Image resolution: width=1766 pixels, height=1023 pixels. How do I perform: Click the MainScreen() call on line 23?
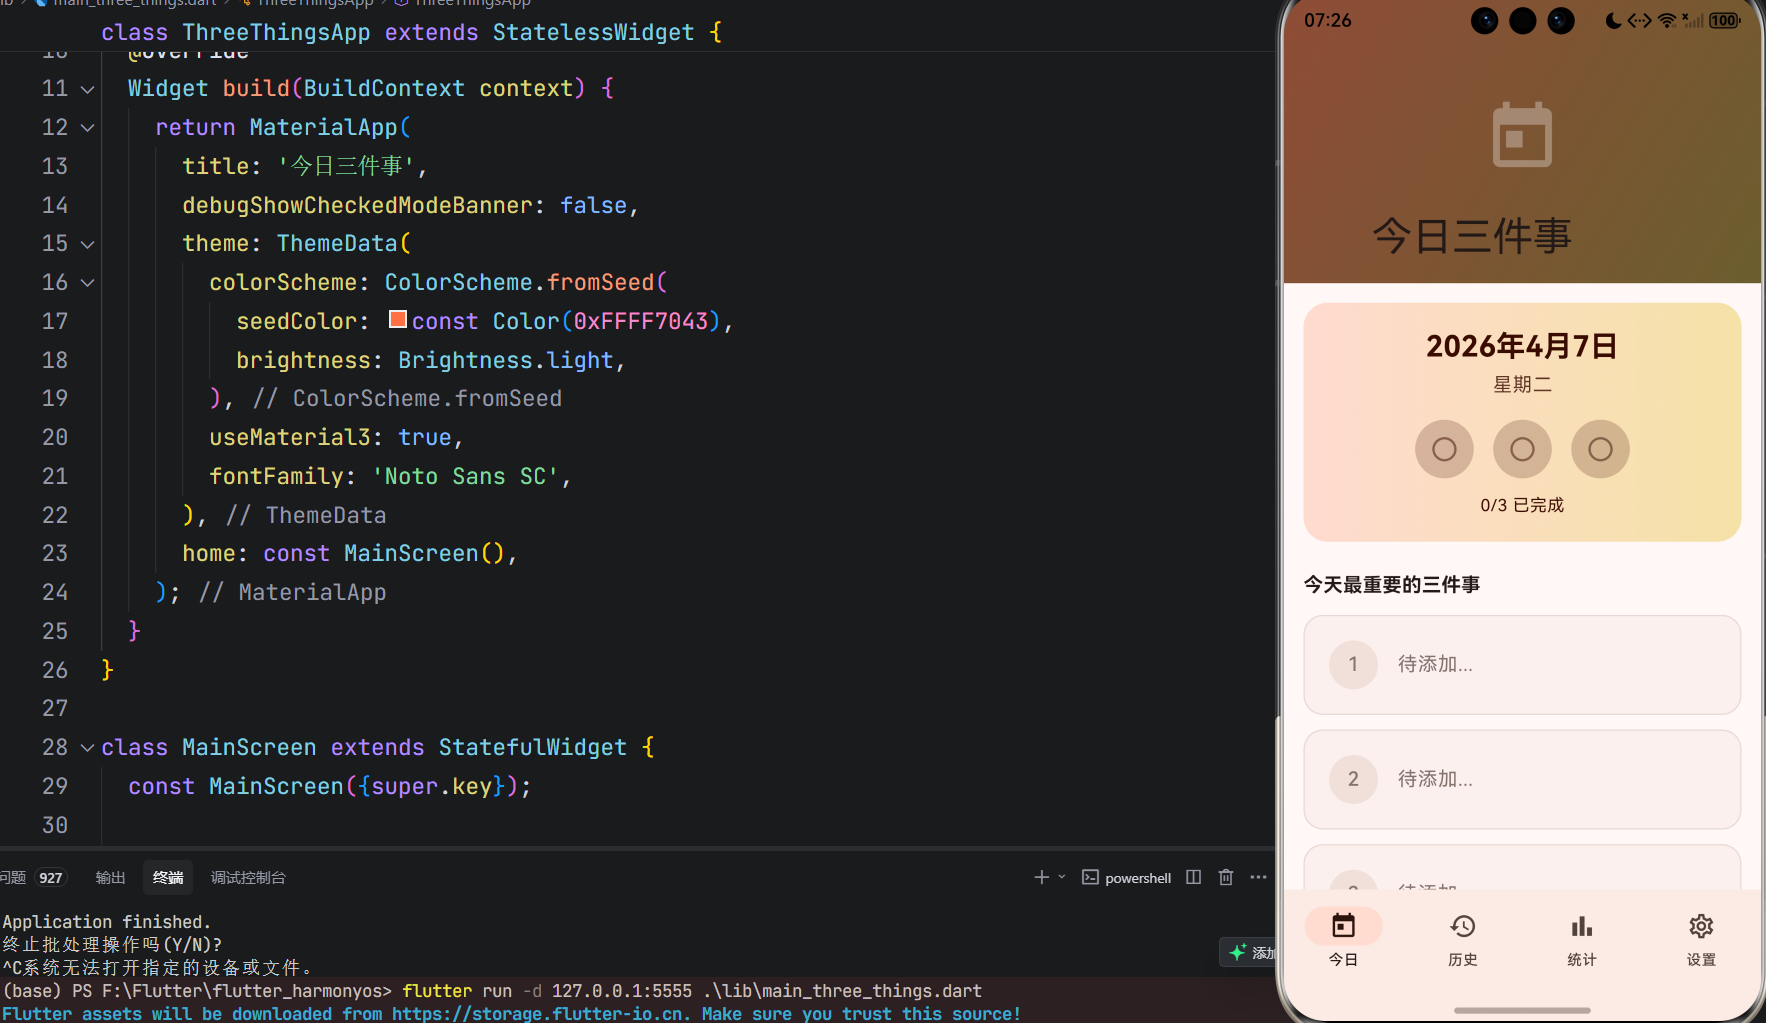click(x=424, y=554)
